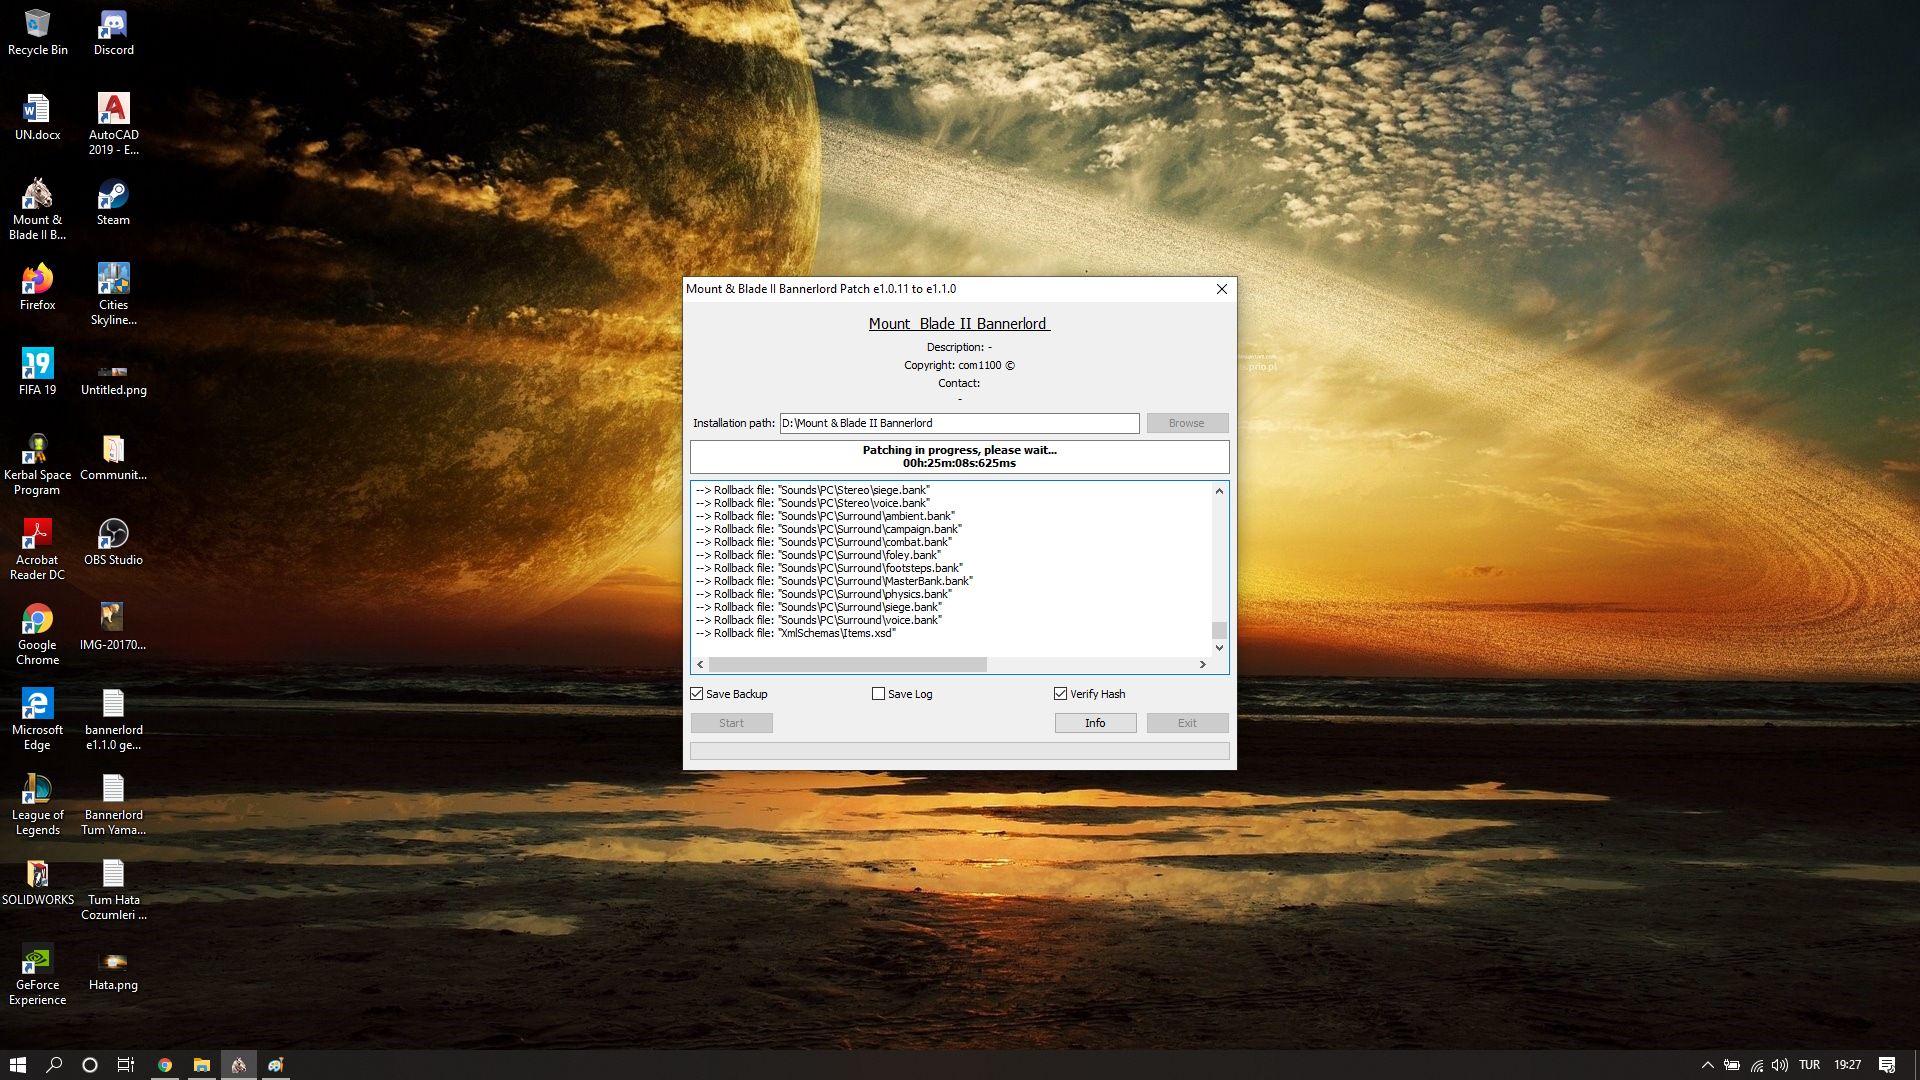Open Cortana from the taskbar
The height and width of the screenshot is (1080, 1920).
pyautogui.click(x=90, y=1065)
